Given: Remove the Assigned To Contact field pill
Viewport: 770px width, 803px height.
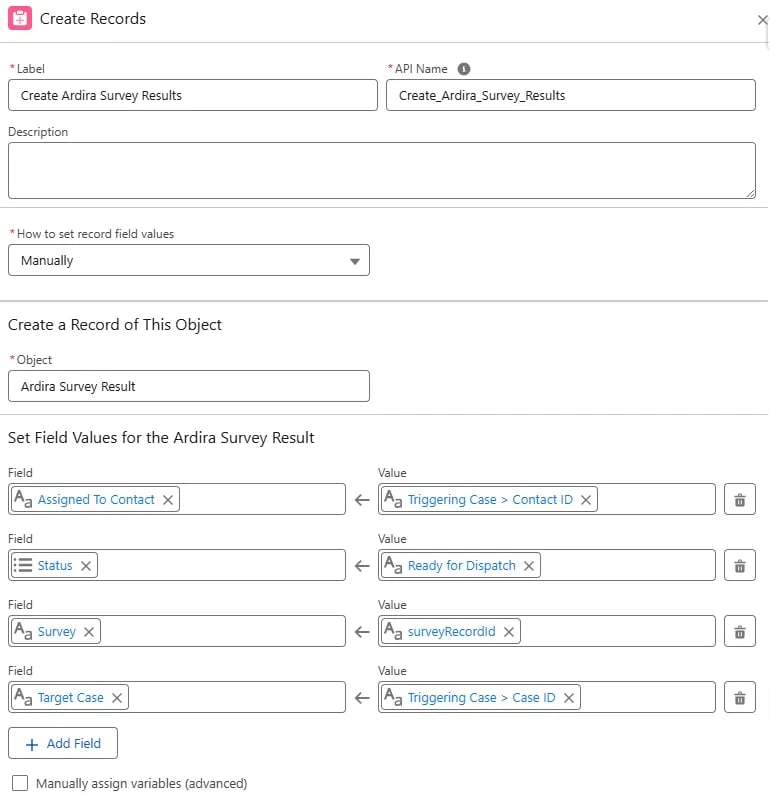Looking at the screenshot, I should 167,500.
